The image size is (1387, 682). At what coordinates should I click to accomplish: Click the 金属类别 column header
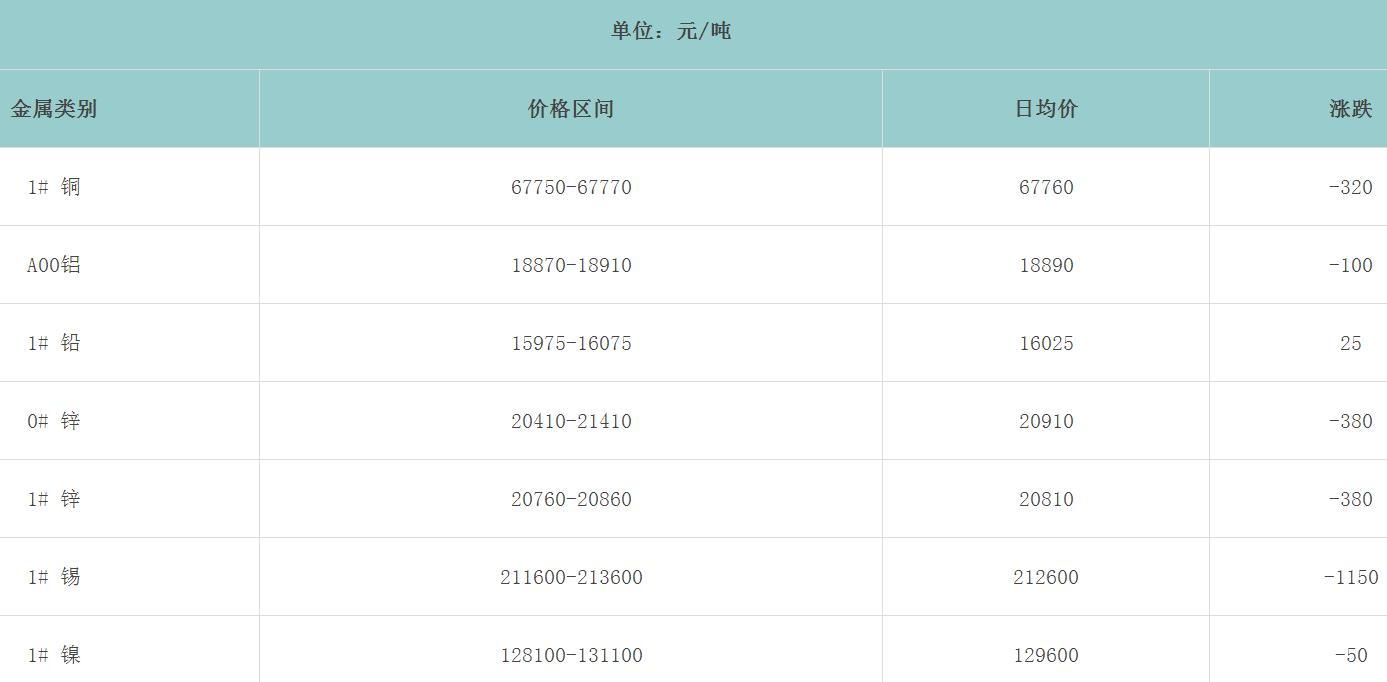click(x=54, y=109)
